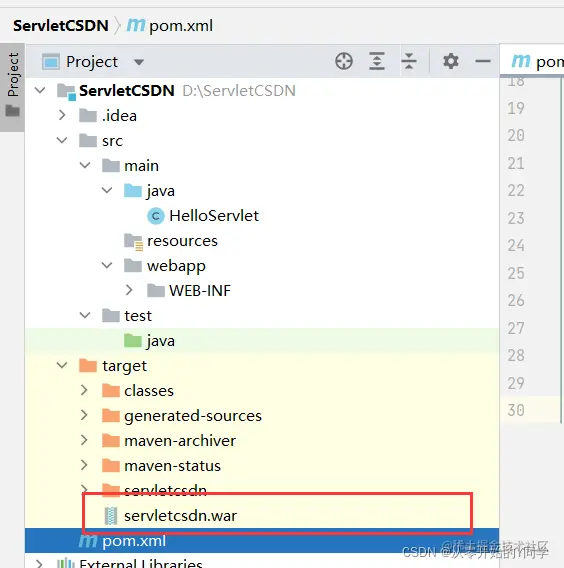This screenshot has width=564, height=568.
Task: Hide the Project panel with minus icon
Action: click(x=483, y=61)
